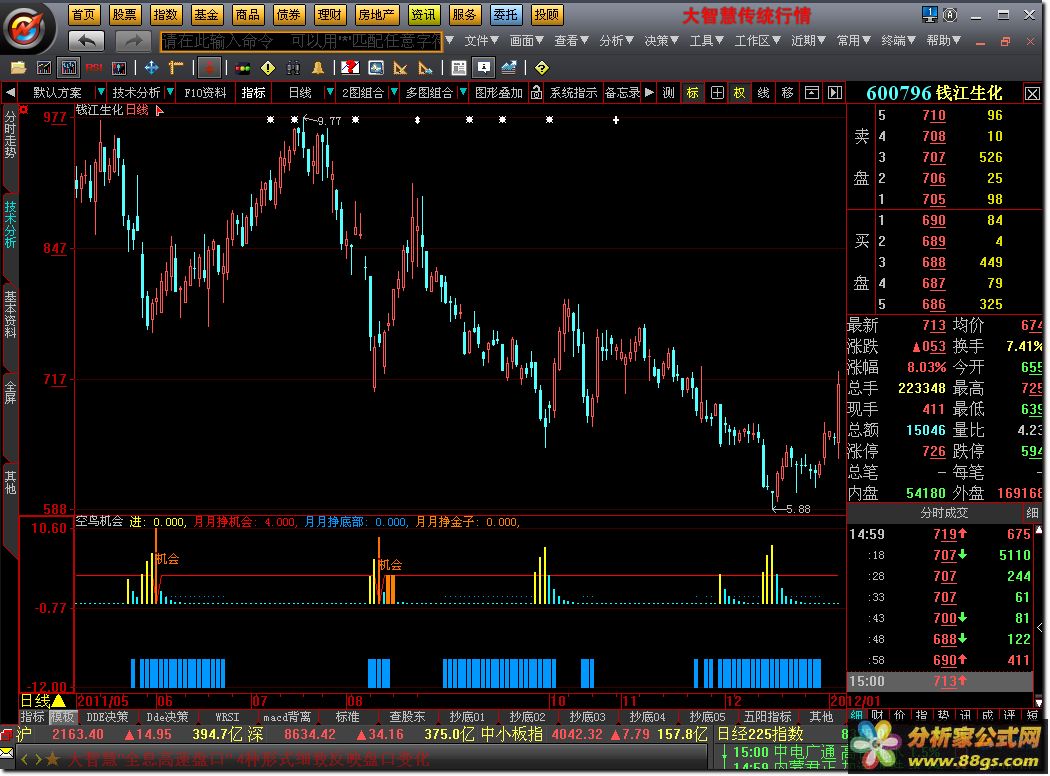This screenshot has width=1050, height=776.
Task: Toggle the 指标 indicator button
Action: tap(254, 92)
